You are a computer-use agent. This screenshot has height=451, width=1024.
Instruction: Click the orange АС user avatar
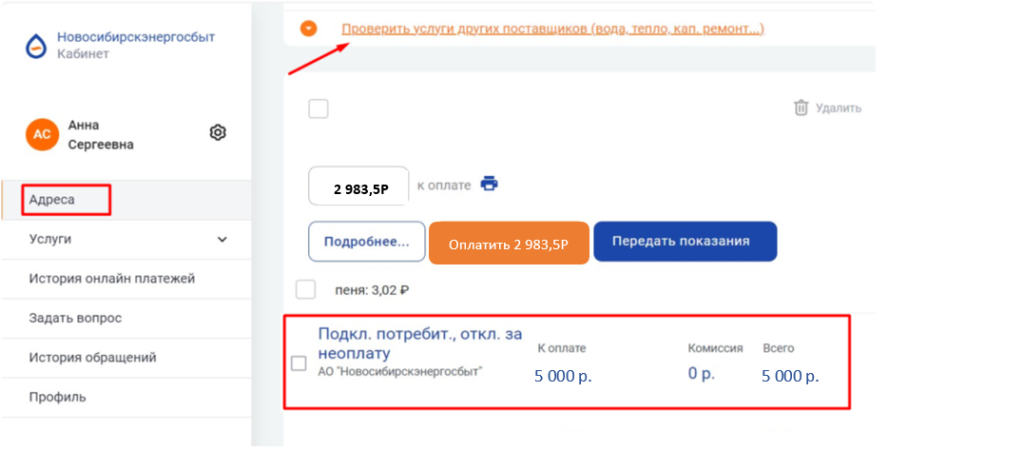42,134
